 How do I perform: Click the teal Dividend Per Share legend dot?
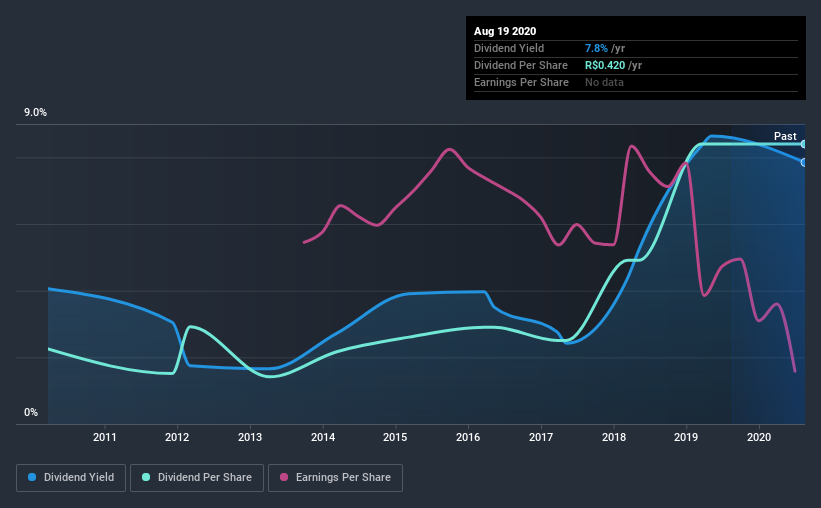pos(146,477)
